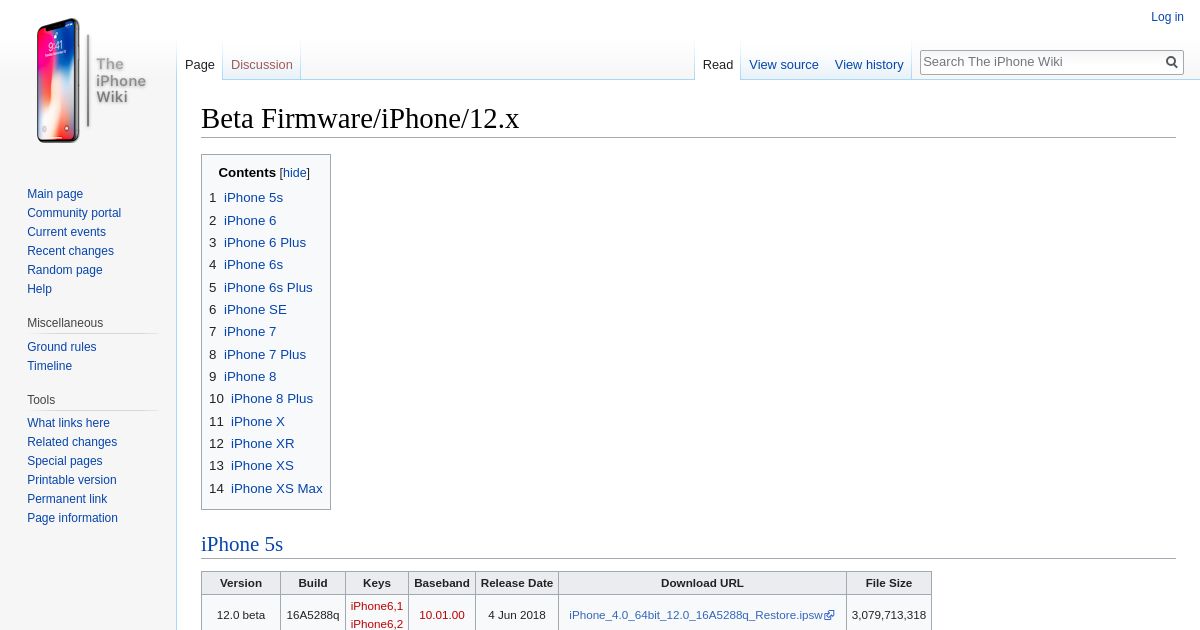This screenshot has height=630, width=1200.
Task: Select the 16A5288q build cell
Action: coord(313,615)
